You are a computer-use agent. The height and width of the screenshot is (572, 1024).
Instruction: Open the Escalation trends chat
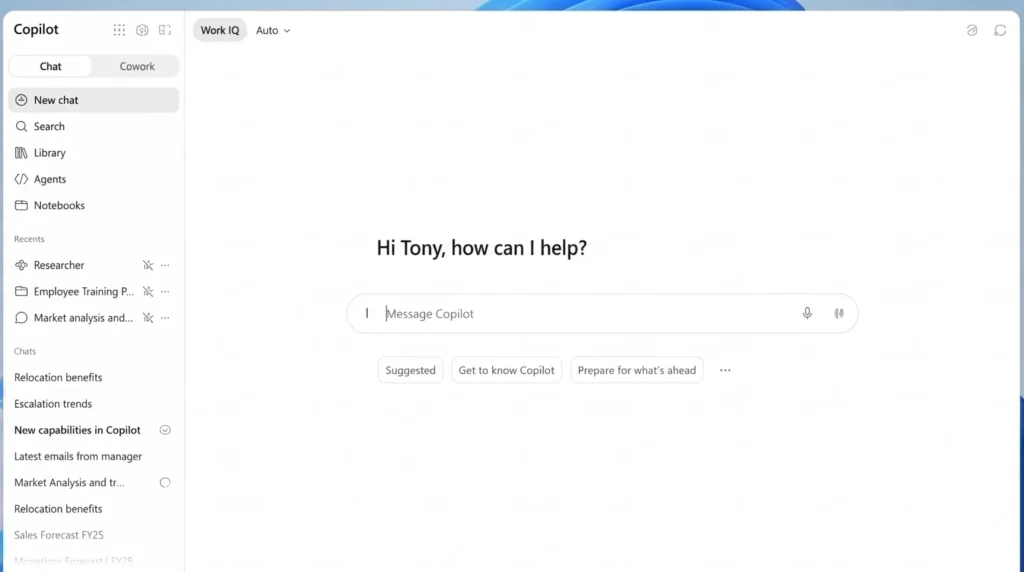pos(53,404)
